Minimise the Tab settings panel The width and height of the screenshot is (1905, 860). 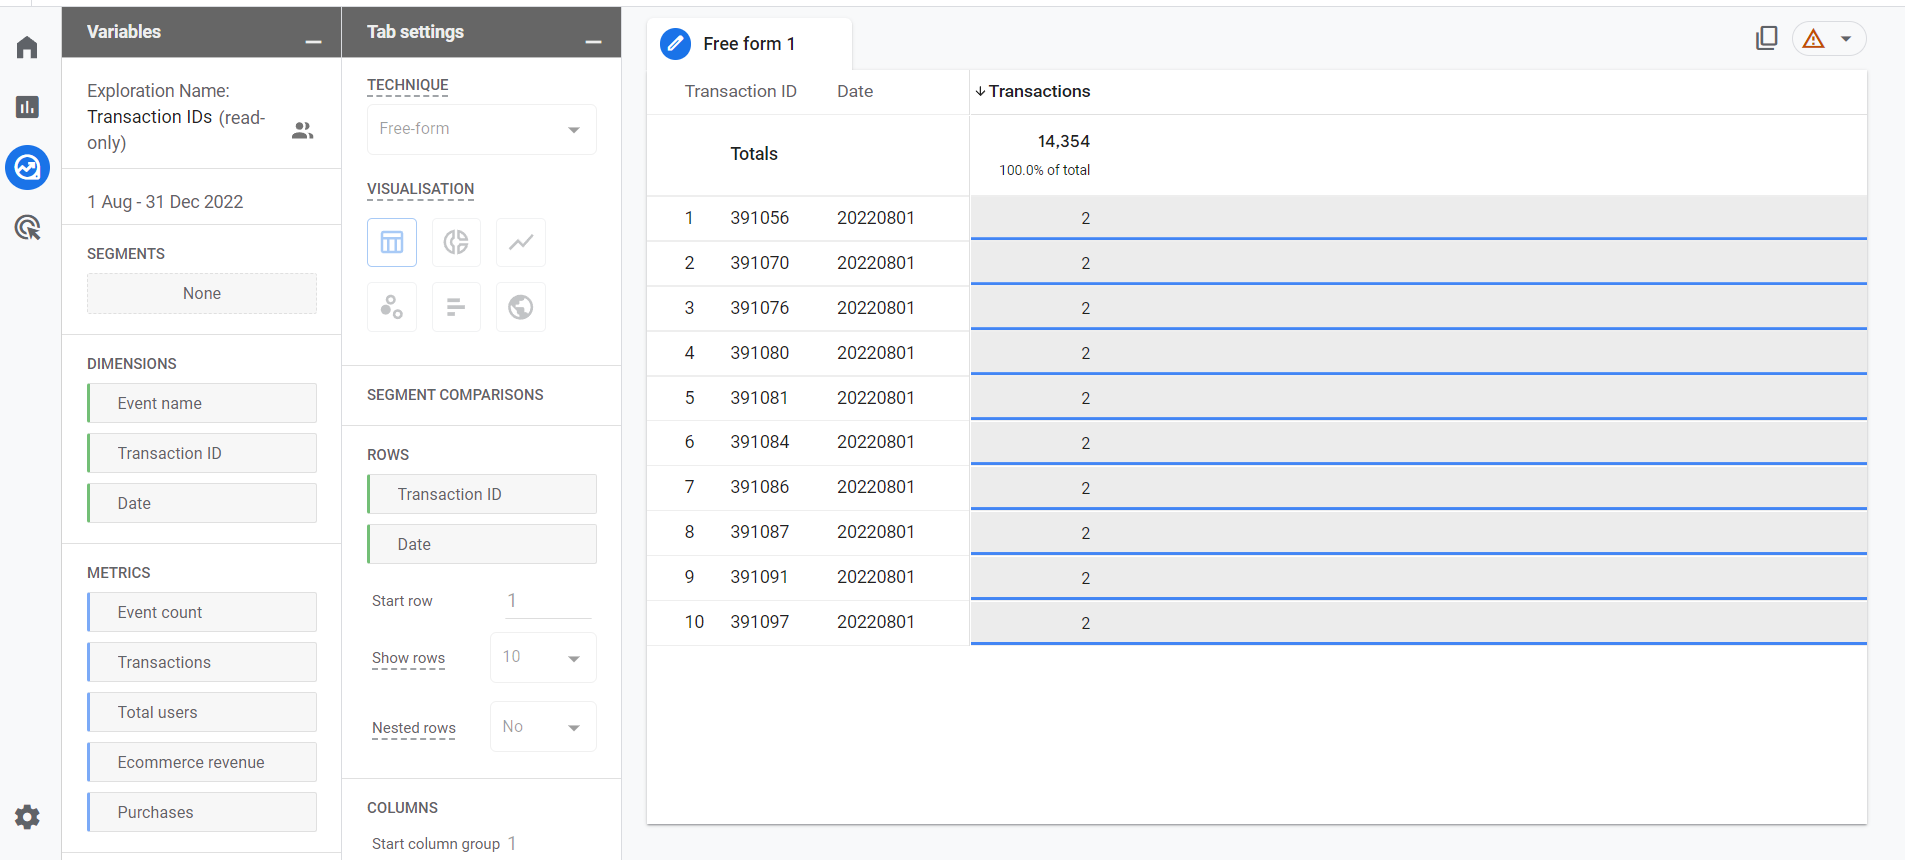[x=593, y=41]
